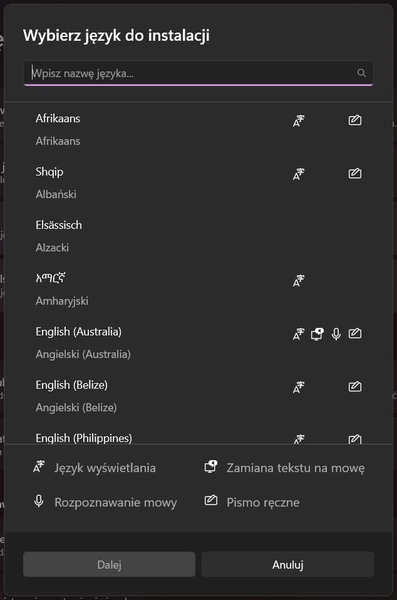This screenshot has width=397, height=600.
Task: Click the search magnifier icon
Action: coord(361,73)
